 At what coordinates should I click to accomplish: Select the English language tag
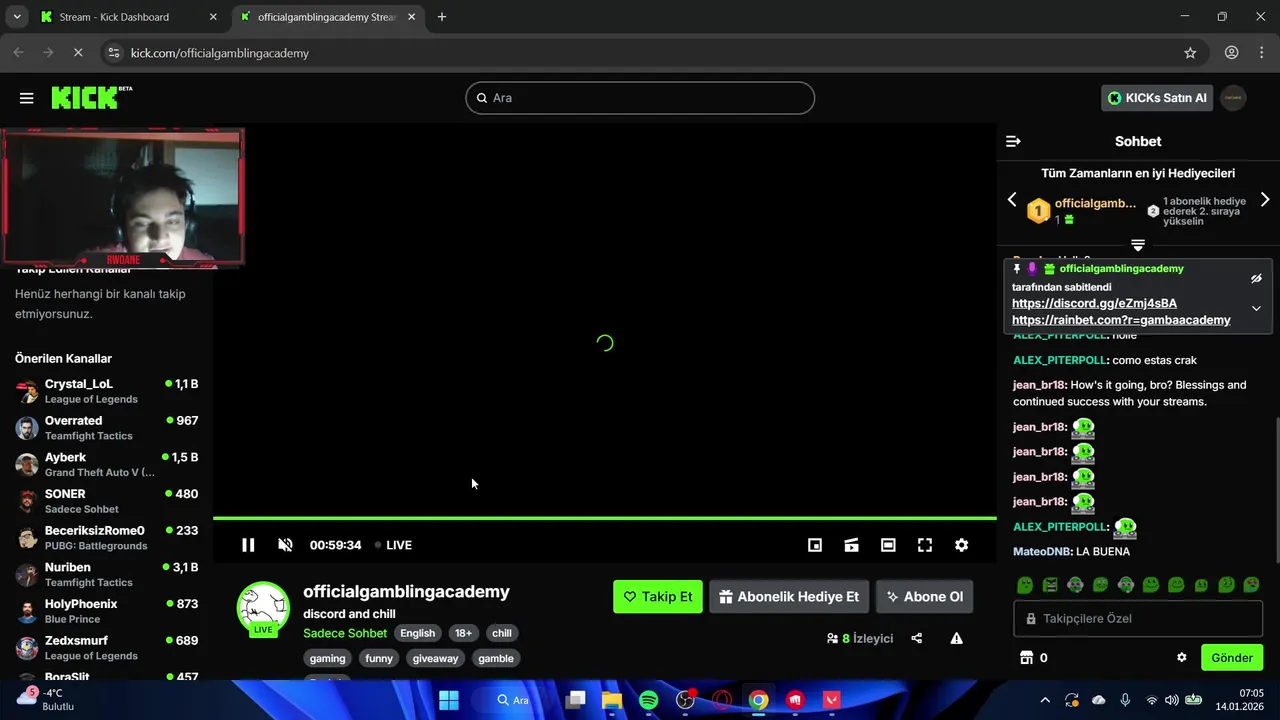click(418, 633)
